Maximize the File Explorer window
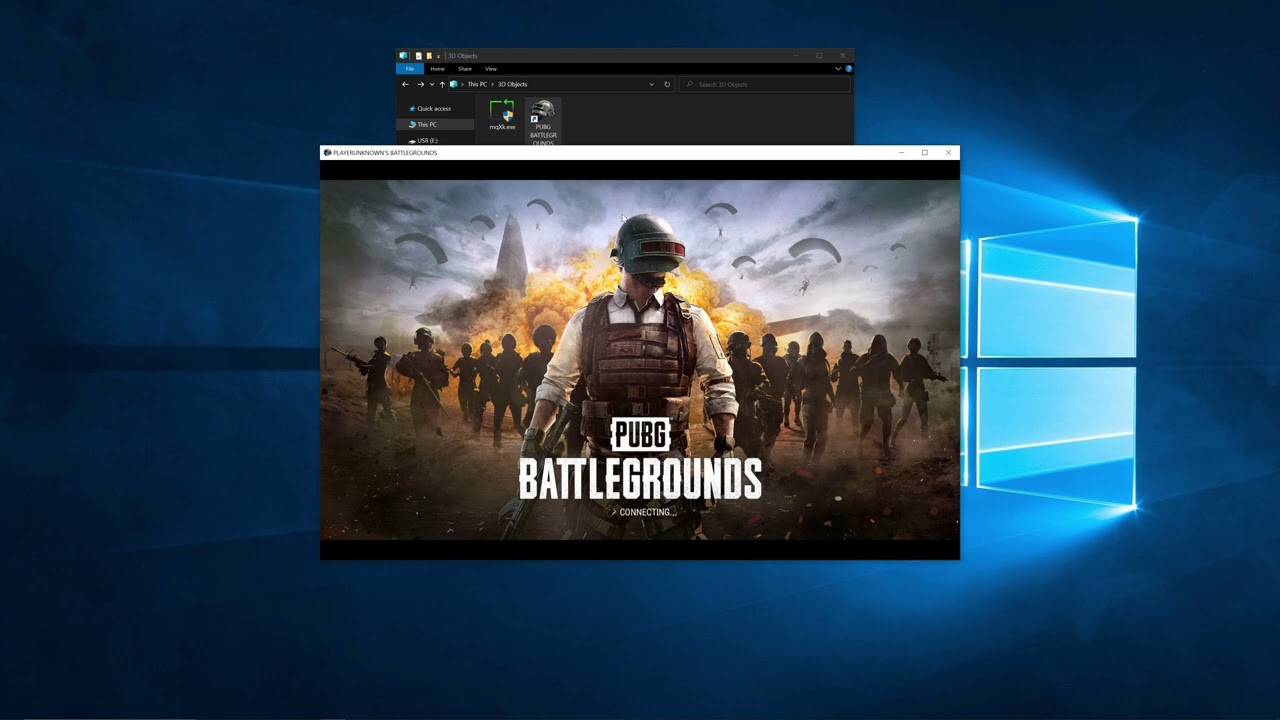The image size is (1280, 720). 819,55
